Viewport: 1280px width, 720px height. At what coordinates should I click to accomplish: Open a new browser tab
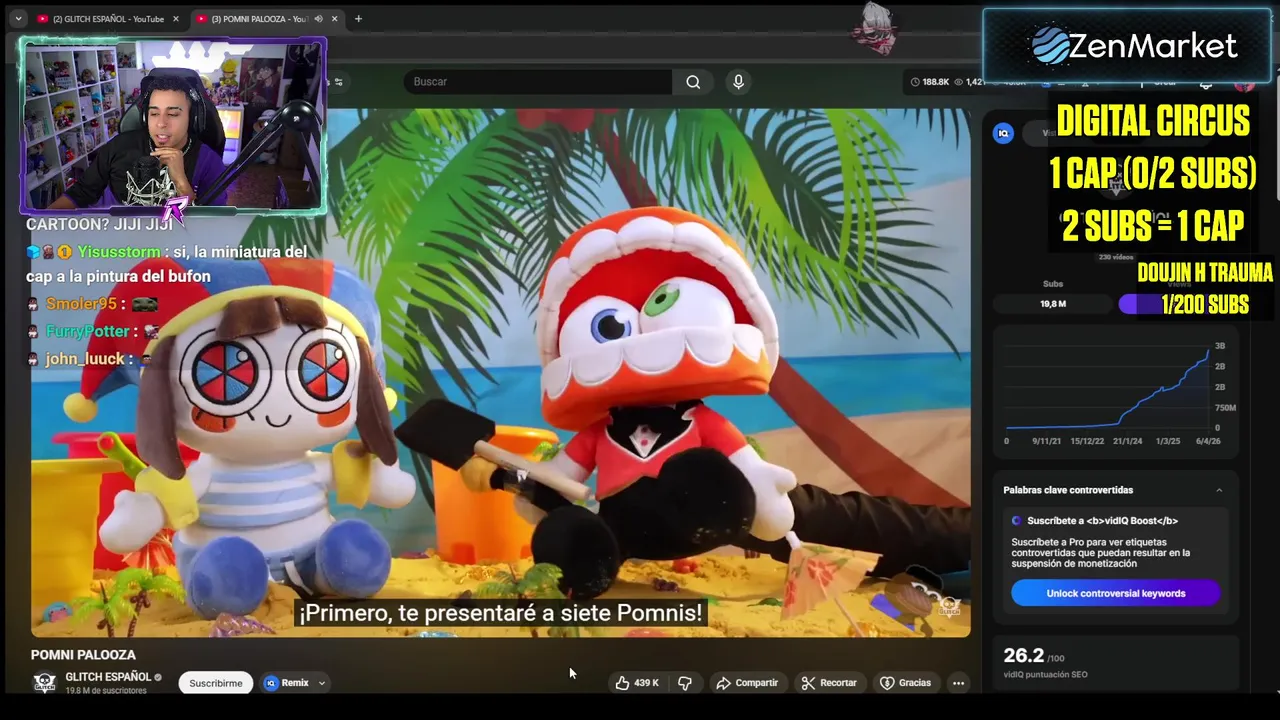pos(358,18)
